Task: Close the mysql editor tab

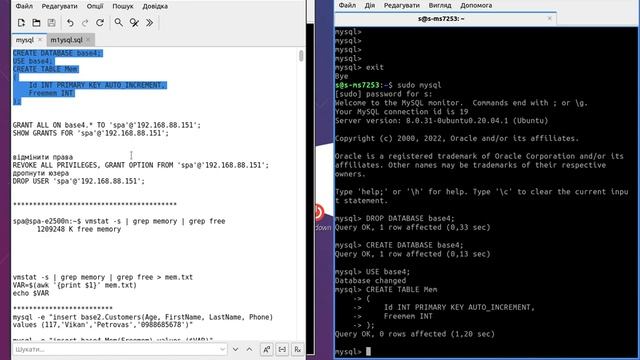Action: (40, 40)
